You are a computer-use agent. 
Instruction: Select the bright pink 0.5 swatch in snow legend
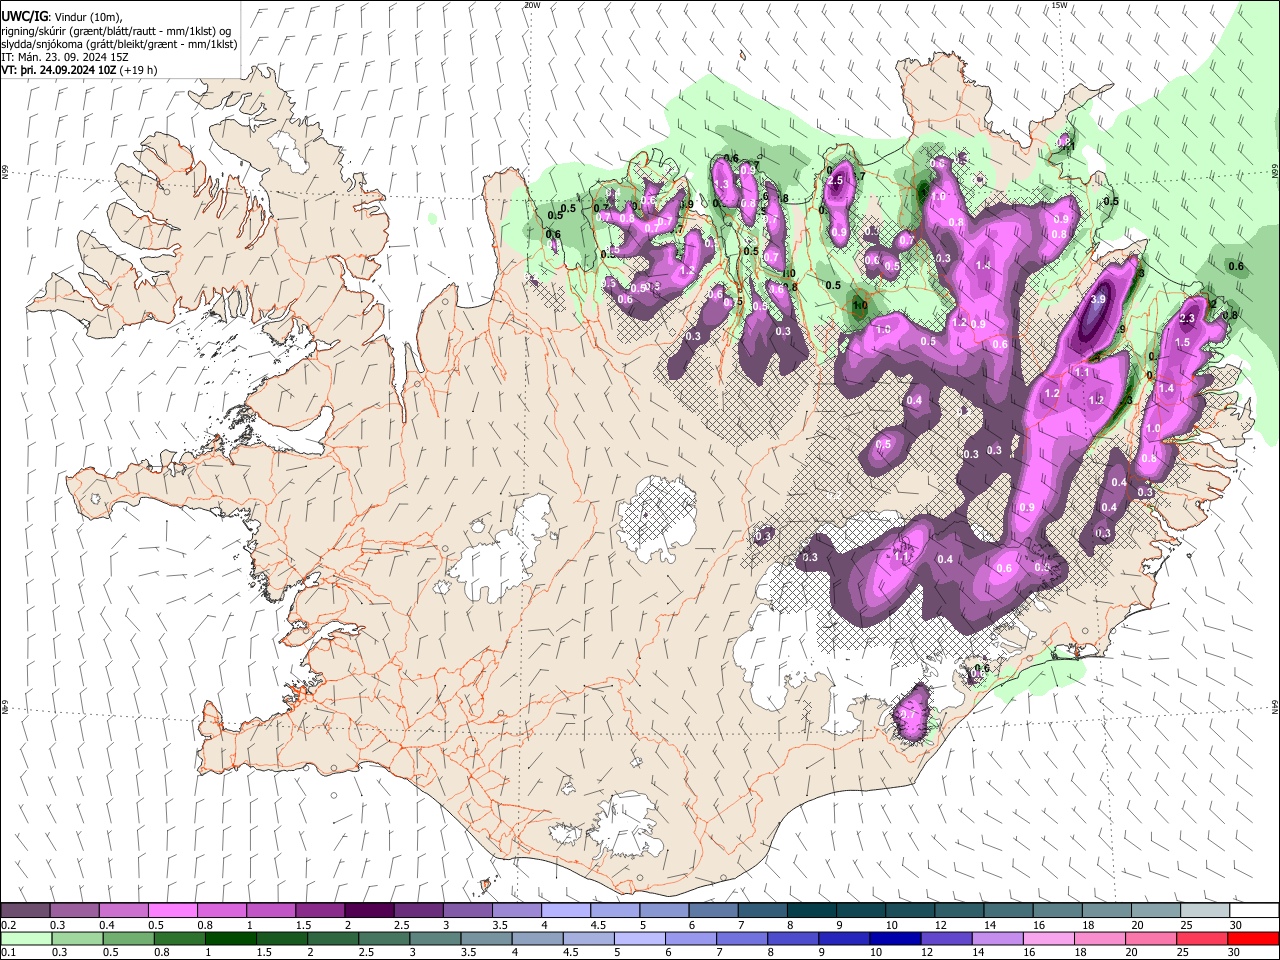click(x=172, y=911)
